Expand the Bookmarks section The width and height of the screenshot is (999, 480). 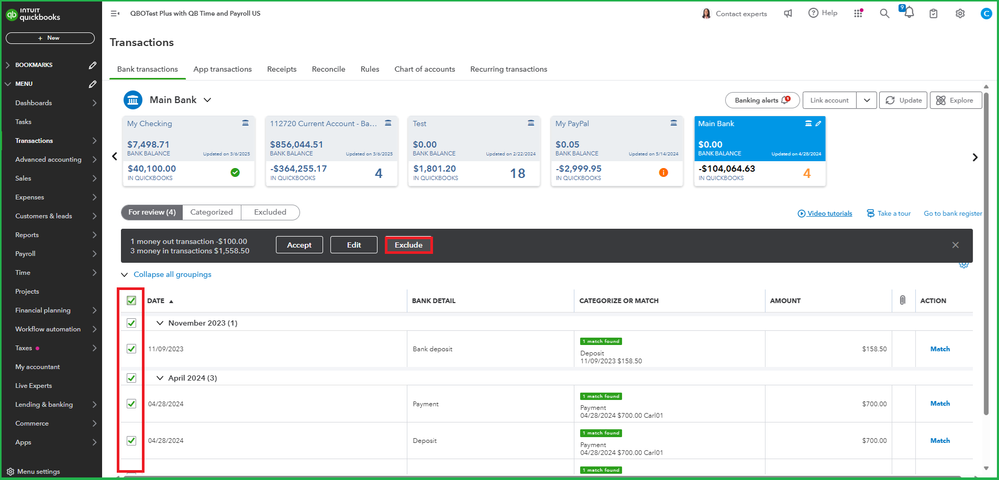click(8, 65)
